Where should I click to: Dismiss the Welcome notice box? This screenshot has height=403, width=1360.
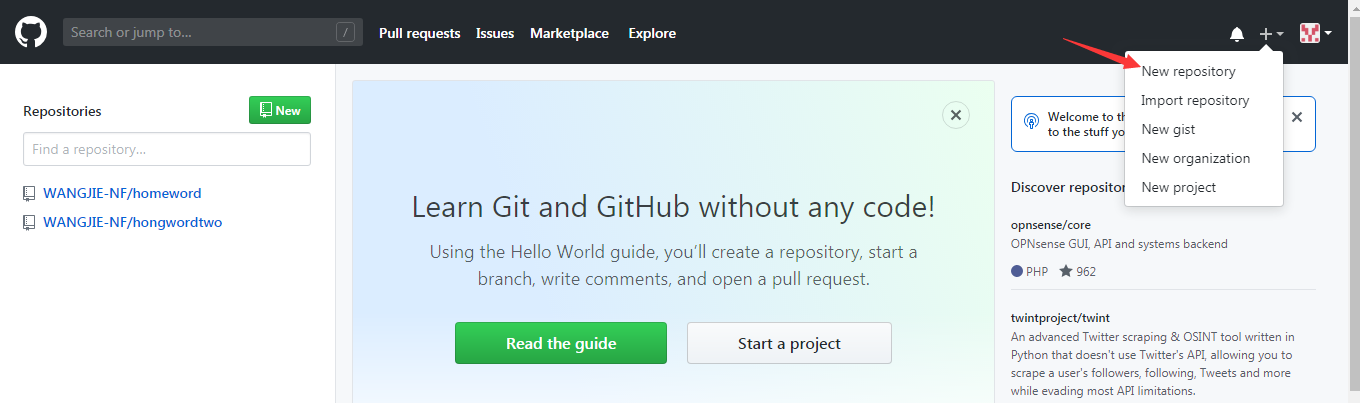1297,117
